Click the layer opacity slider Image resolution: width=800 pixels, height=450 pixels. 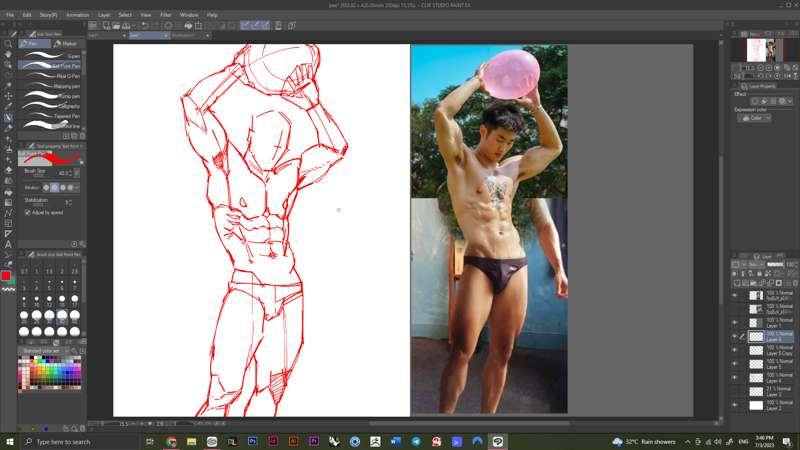pyautogui.click(x=774, y=264)
